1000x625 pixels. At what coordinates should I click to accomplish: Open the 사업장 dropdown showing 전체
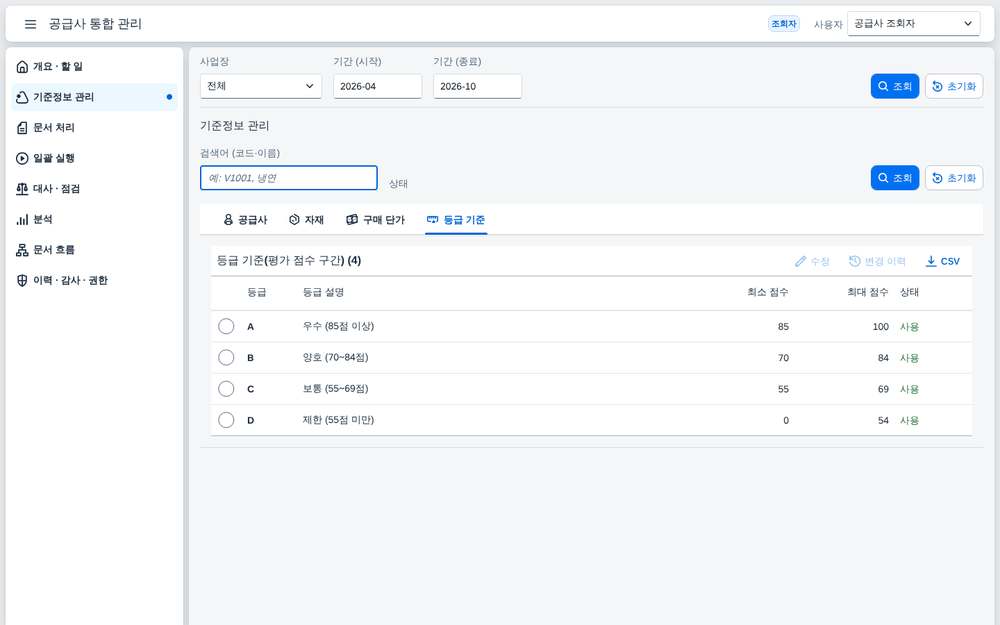(x=261, y=86)
